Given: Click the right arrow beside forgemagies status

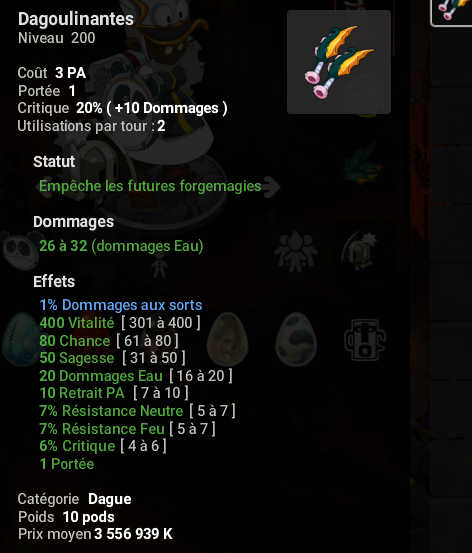Looking at the screenshot, I should click(x=272, y=186).
